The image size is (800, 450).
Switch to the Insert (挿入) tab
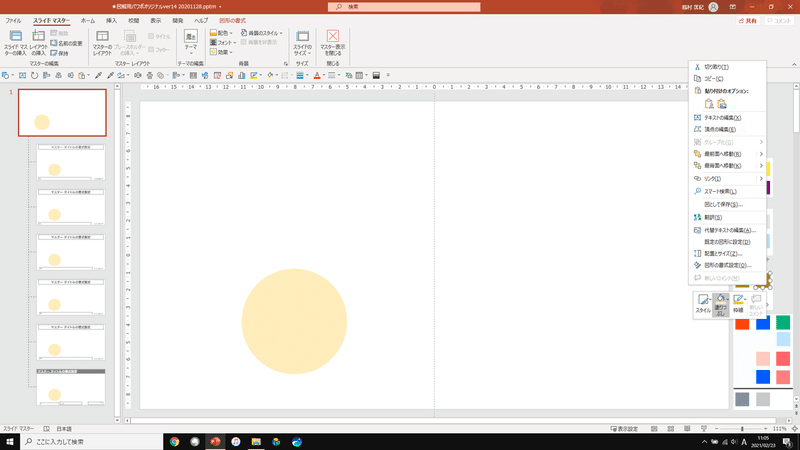coord(111,21)
